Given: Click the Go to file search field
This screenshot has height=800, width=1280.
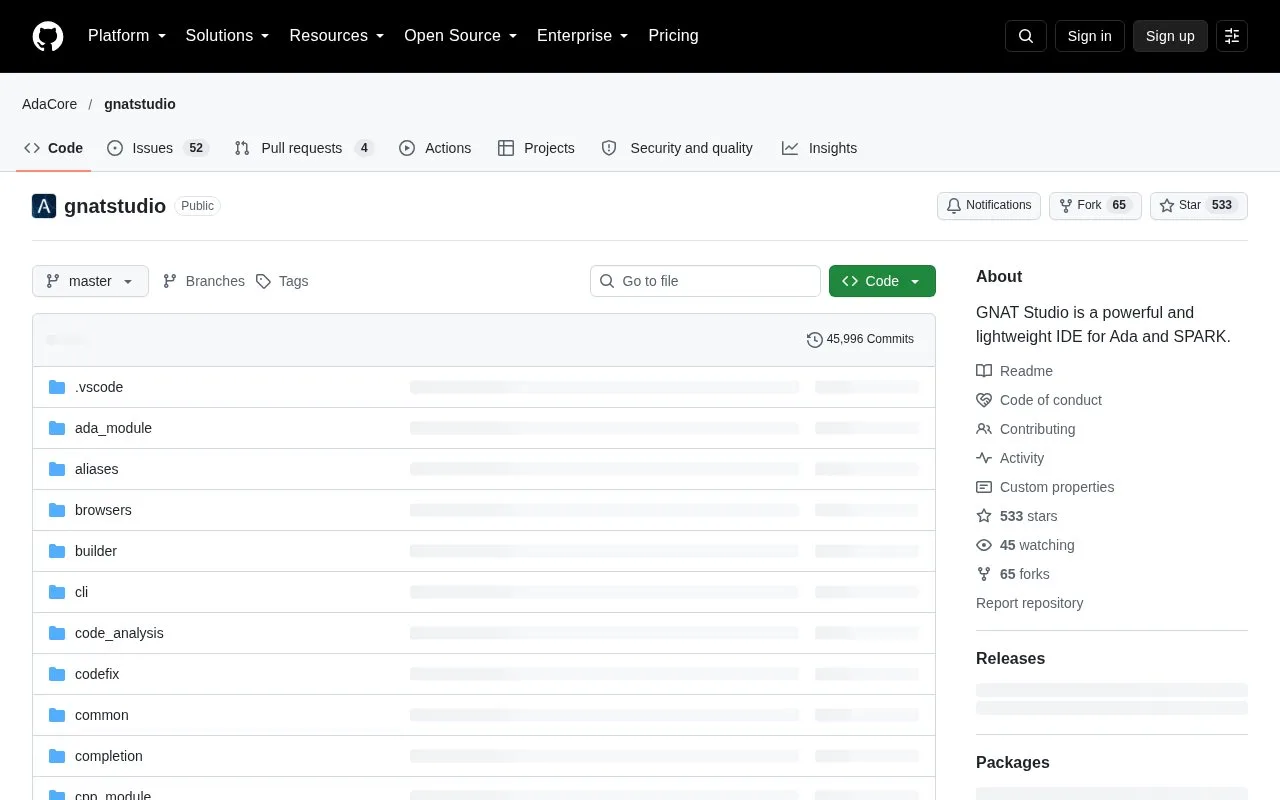Looking at the screenshot, I should point(705,281).
